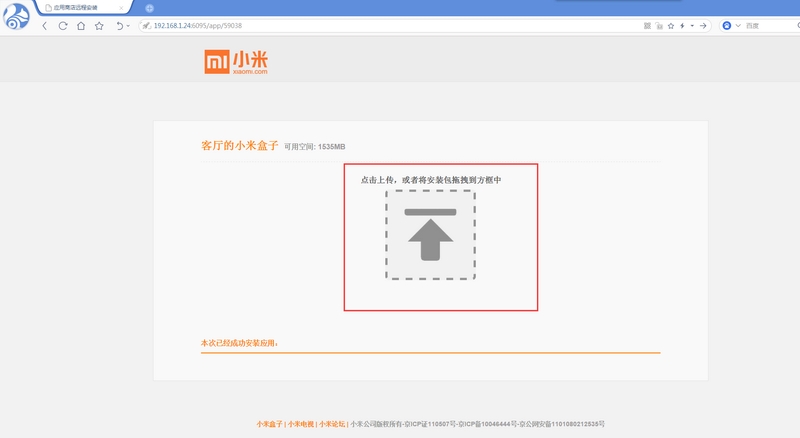Reload the current page
The height and width of the screenshot is (438, 800).
(x=63, y=26)
